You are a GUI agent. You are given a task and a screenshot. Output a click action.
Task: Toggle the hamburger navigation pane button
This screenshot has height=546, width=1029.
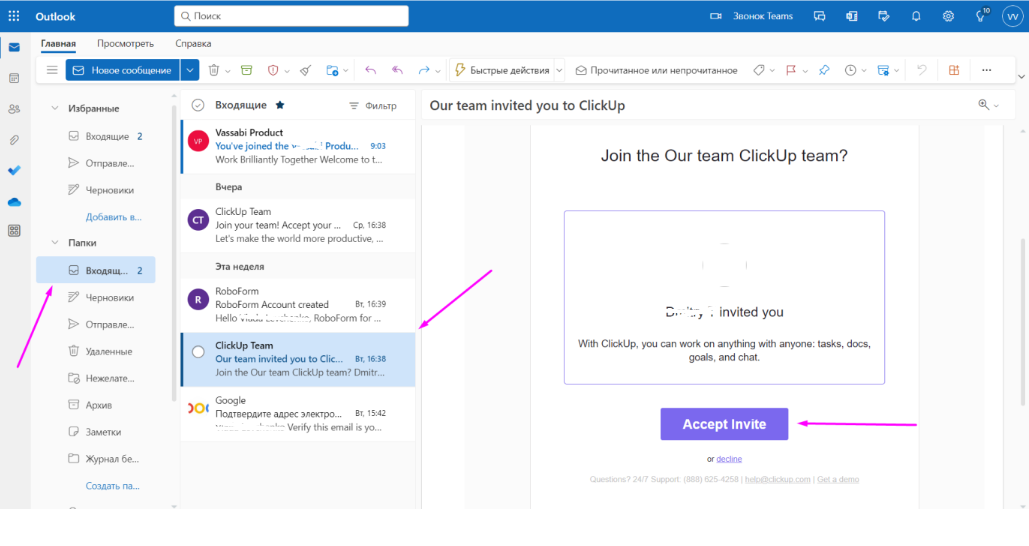point(52,70)
